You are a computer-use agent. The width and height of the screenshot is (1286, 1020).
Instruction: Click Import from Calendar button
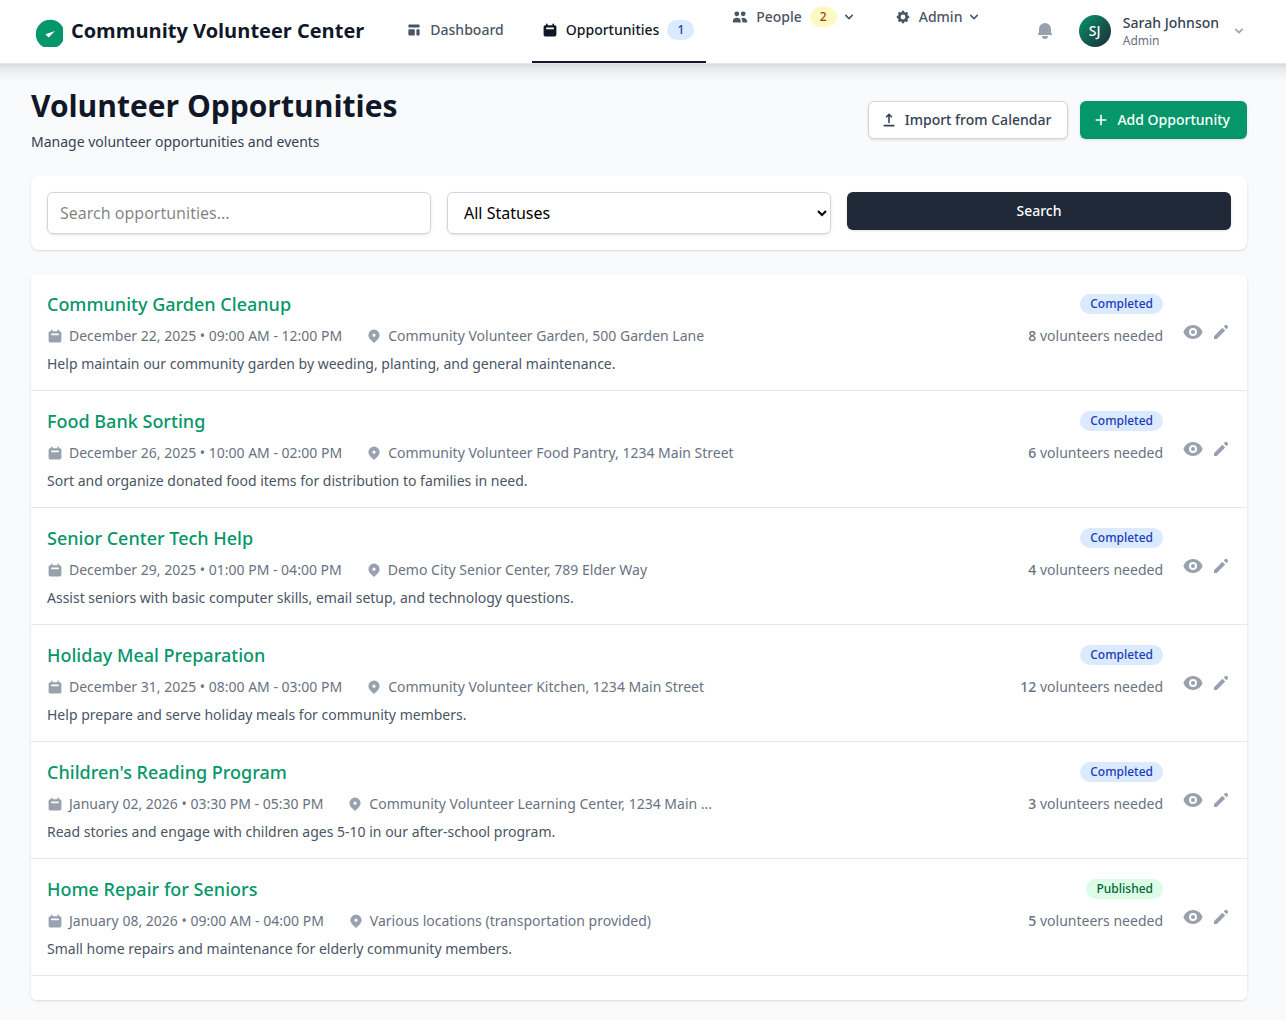[x=967, y=120]
